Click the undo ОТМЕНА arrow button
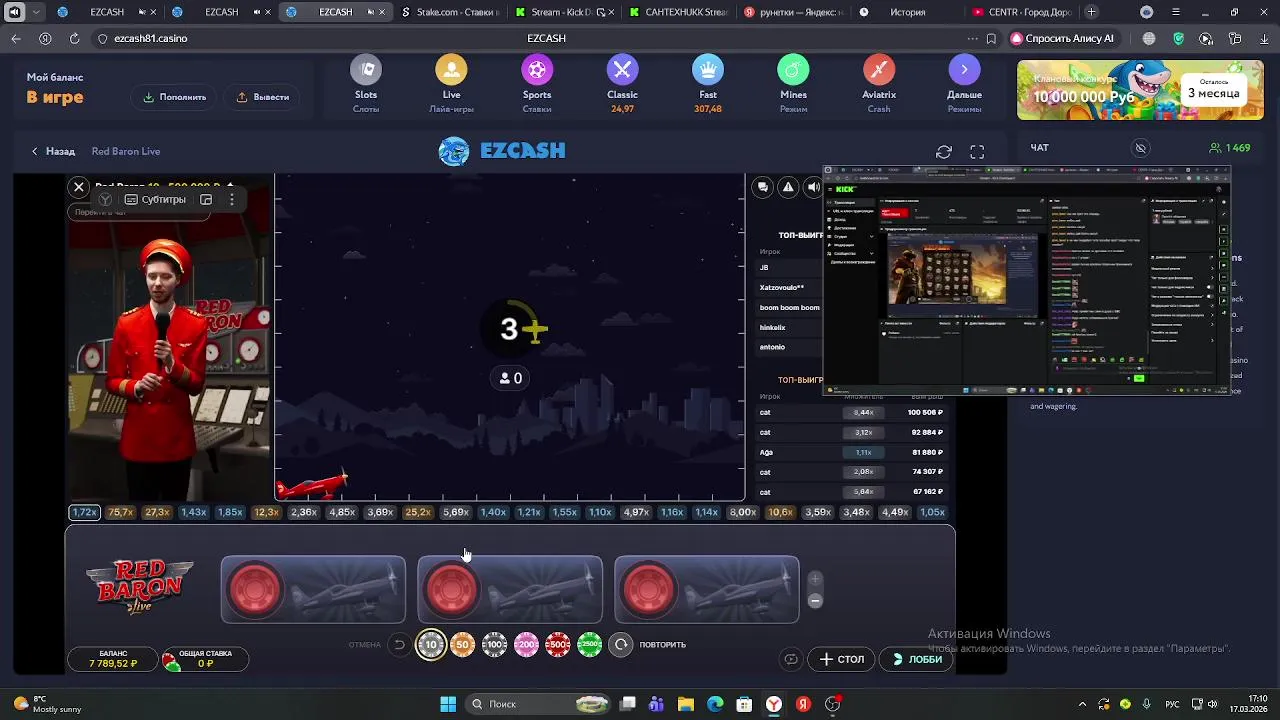Viewport: 1280px width, 720px height. (x=399, y=645)
